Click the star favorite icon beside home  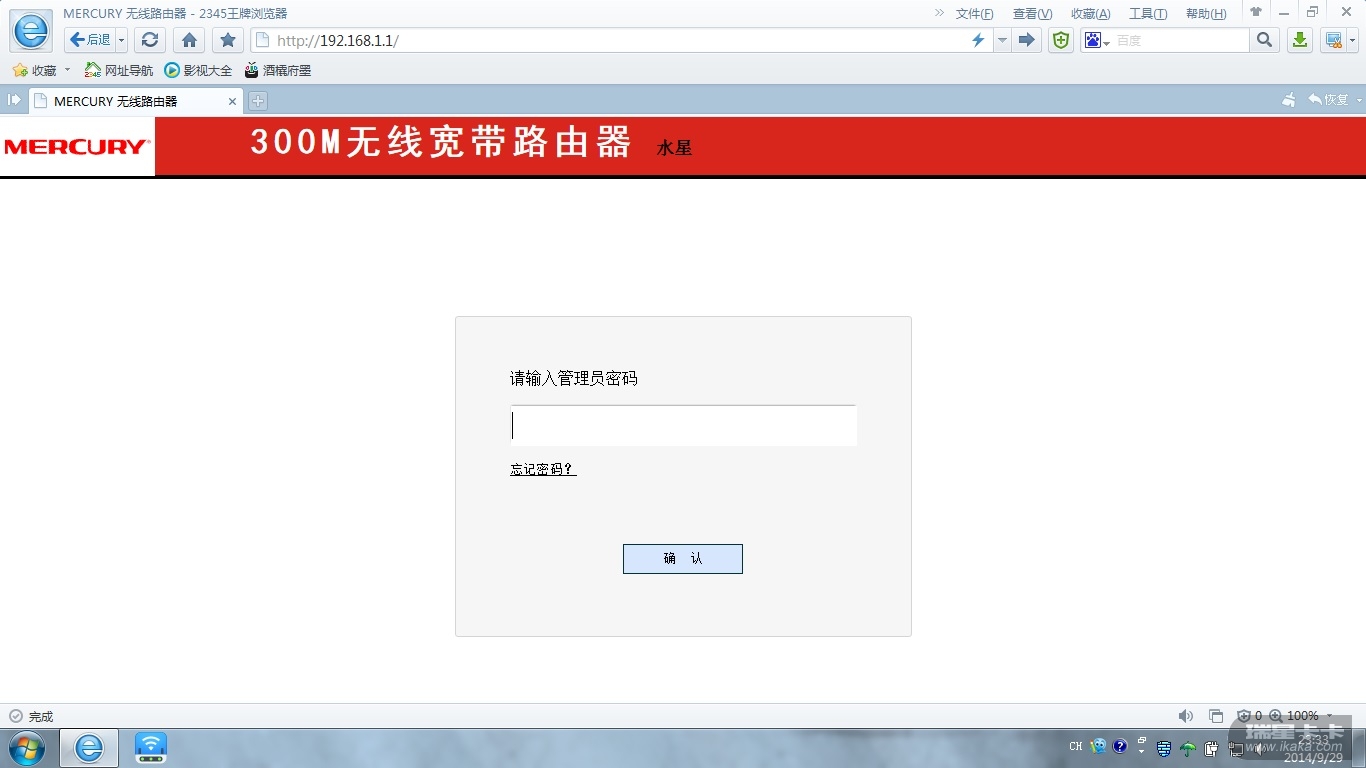click(228, 40)
